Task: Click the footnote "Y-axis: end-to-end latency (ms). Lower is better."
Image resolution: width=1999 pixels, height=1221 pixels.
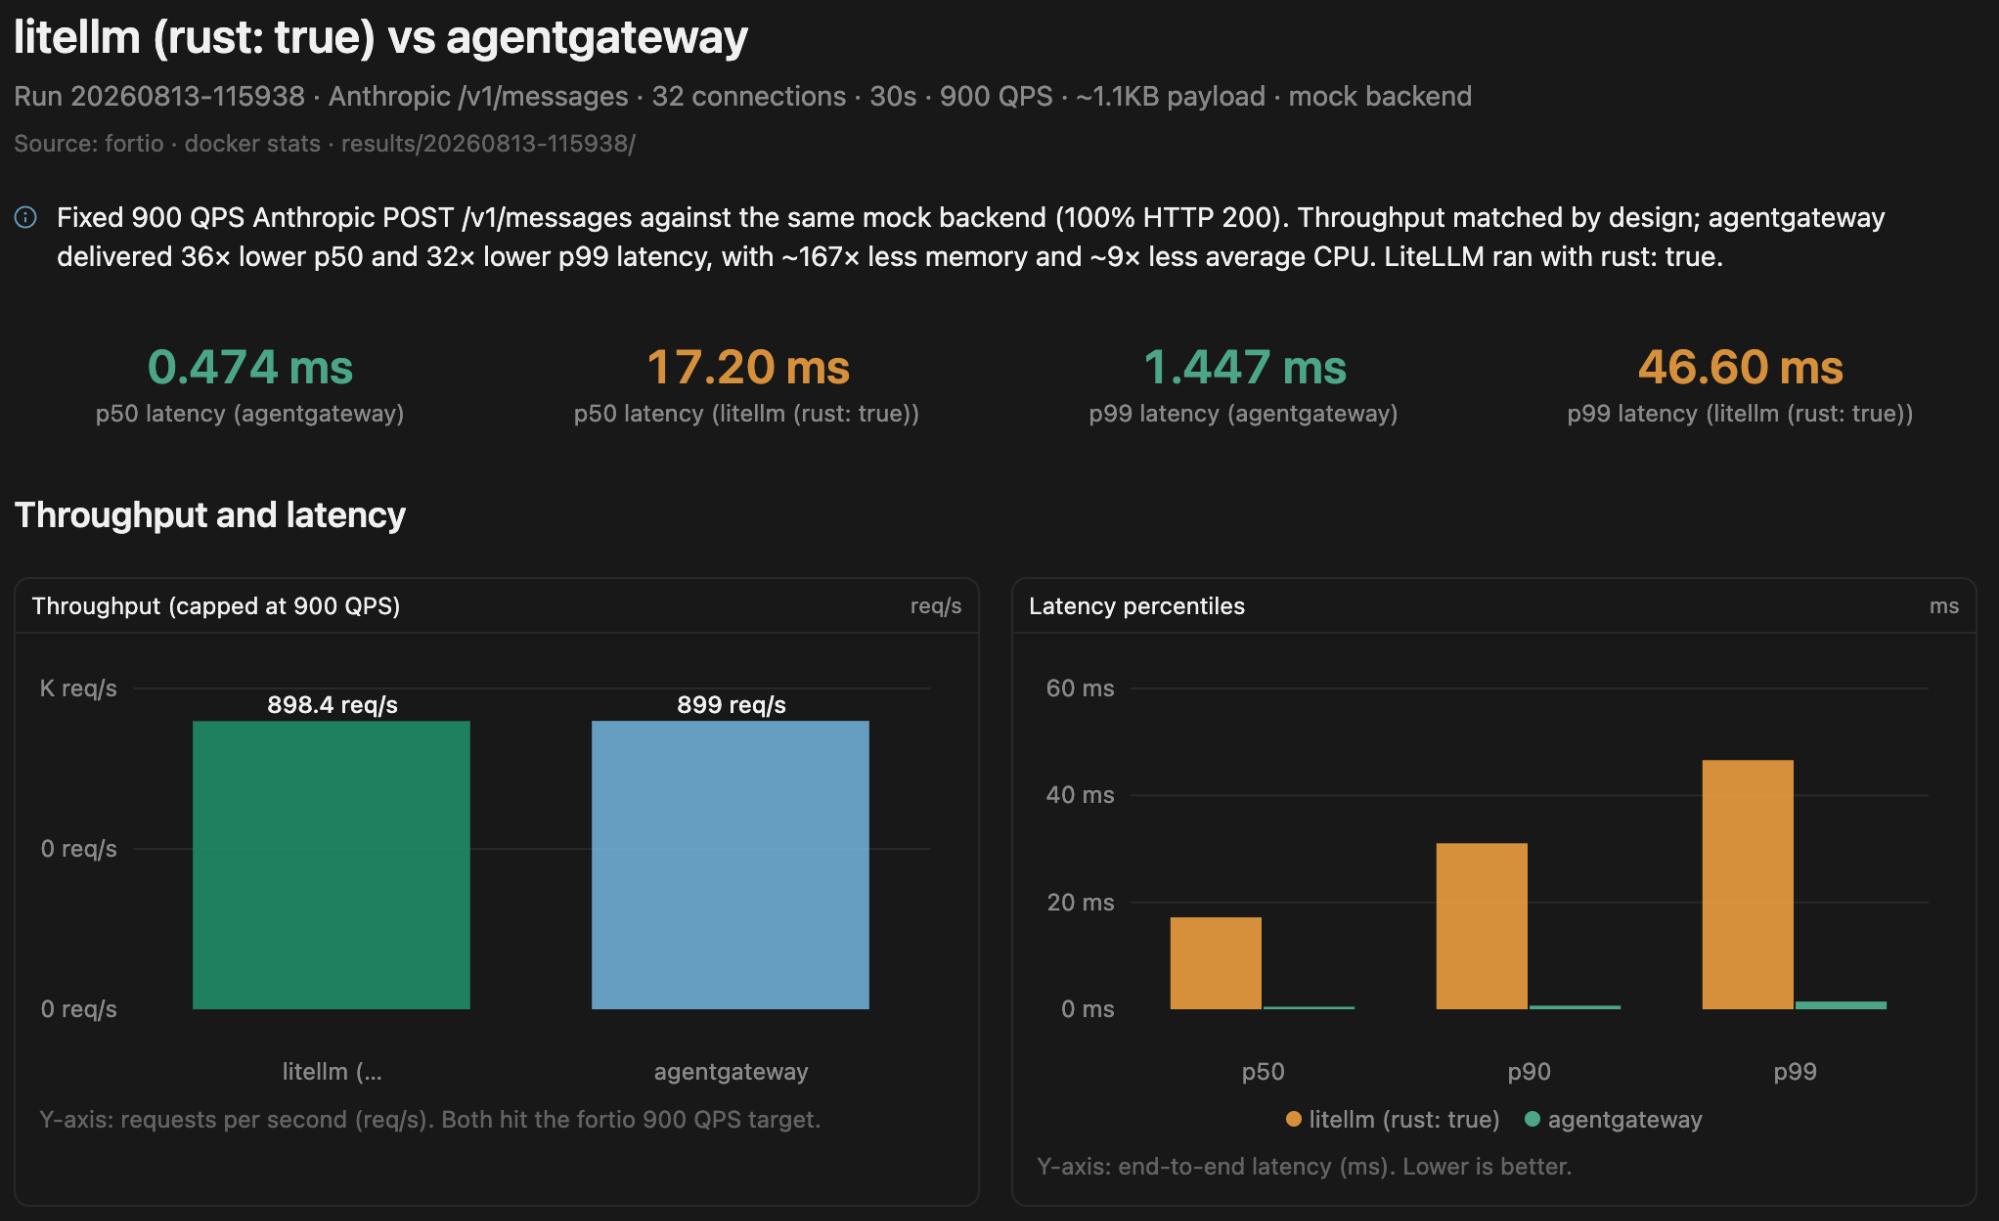Action: tap(1304, 1167)
